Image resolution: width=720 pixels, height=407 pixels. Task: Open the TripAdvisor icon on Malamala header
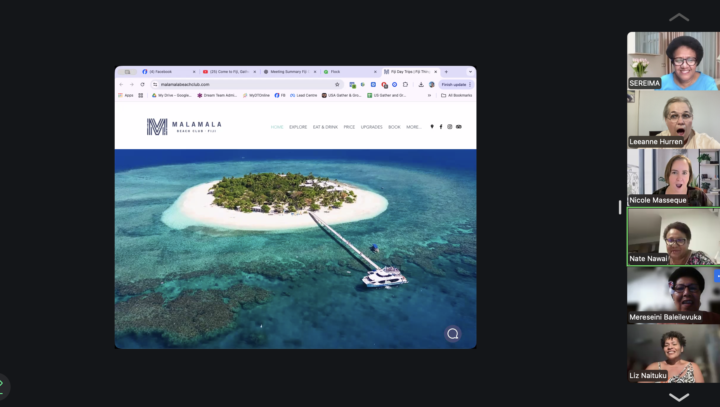pyautogui.click(x=459, y=127)
